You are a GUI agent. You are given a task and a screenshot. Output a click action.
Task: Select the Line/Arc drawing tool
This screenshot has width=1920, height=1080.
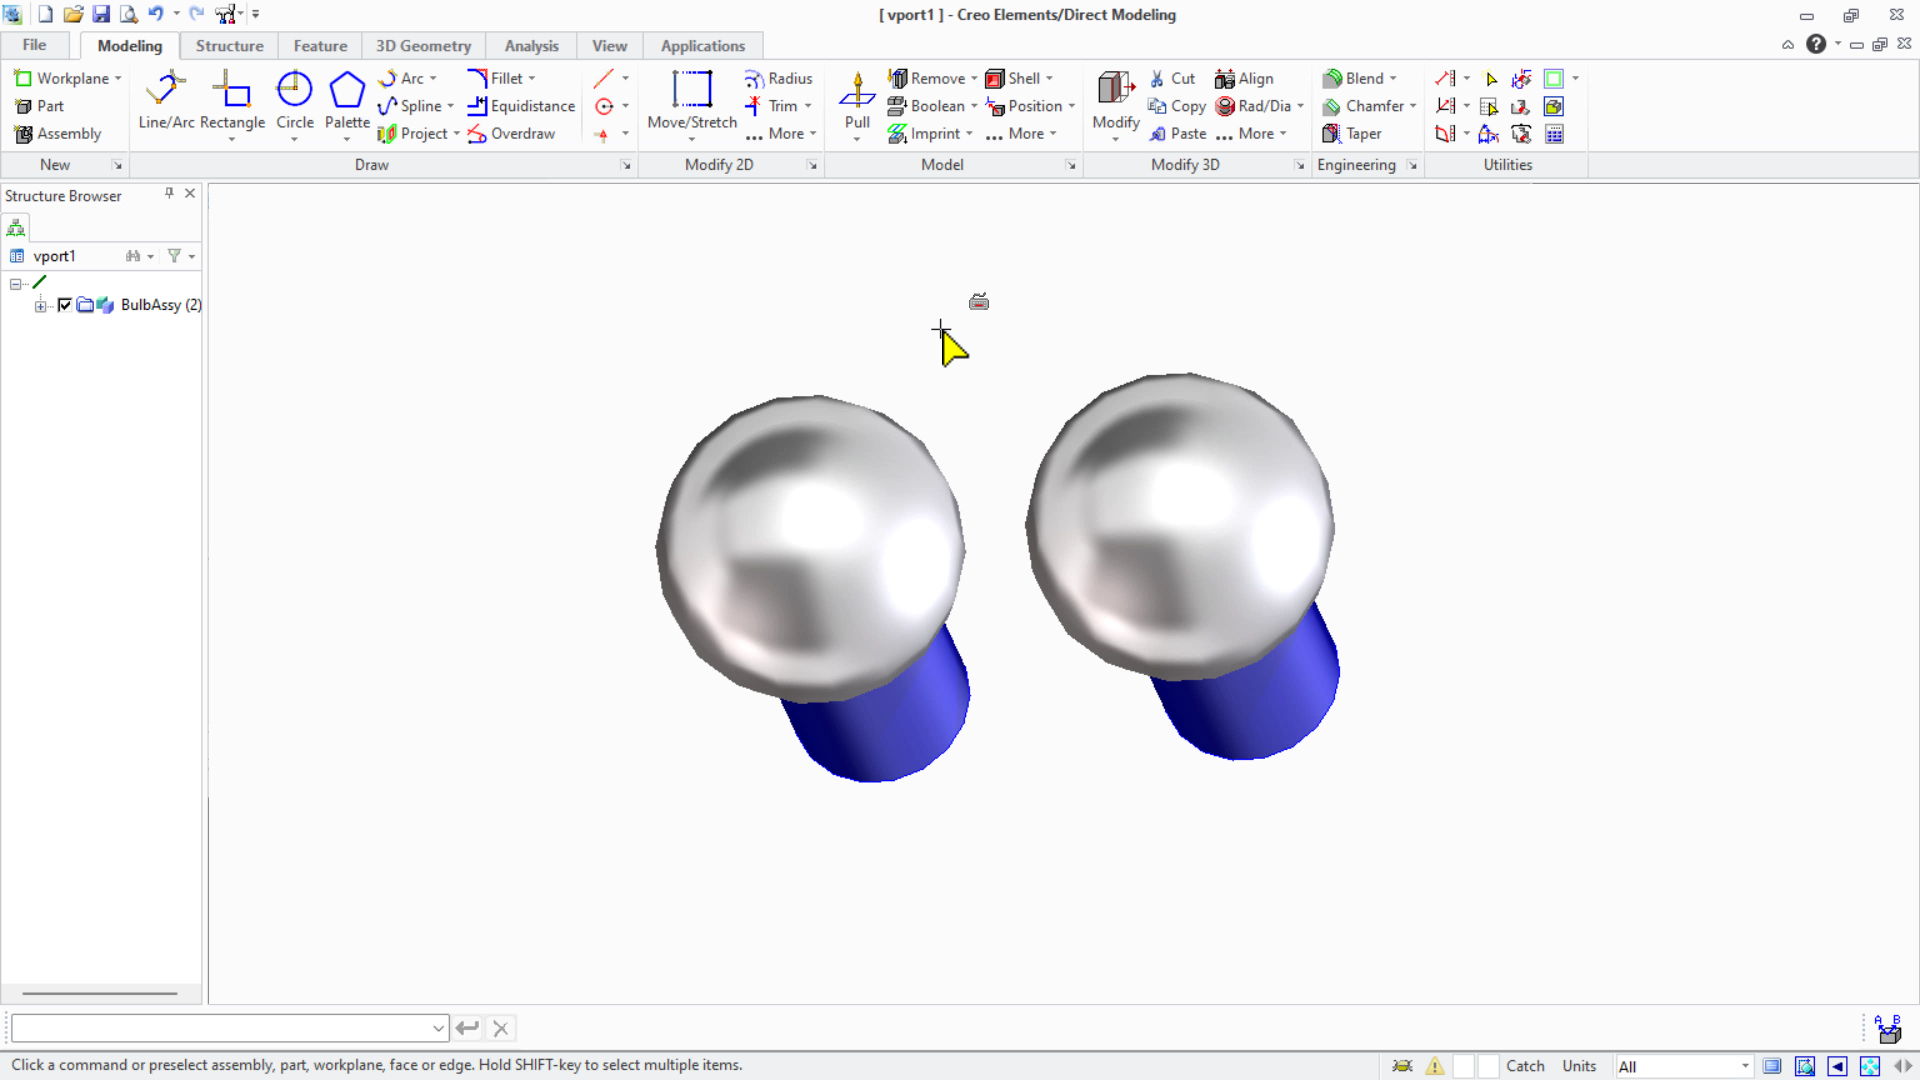coord(166,100)
